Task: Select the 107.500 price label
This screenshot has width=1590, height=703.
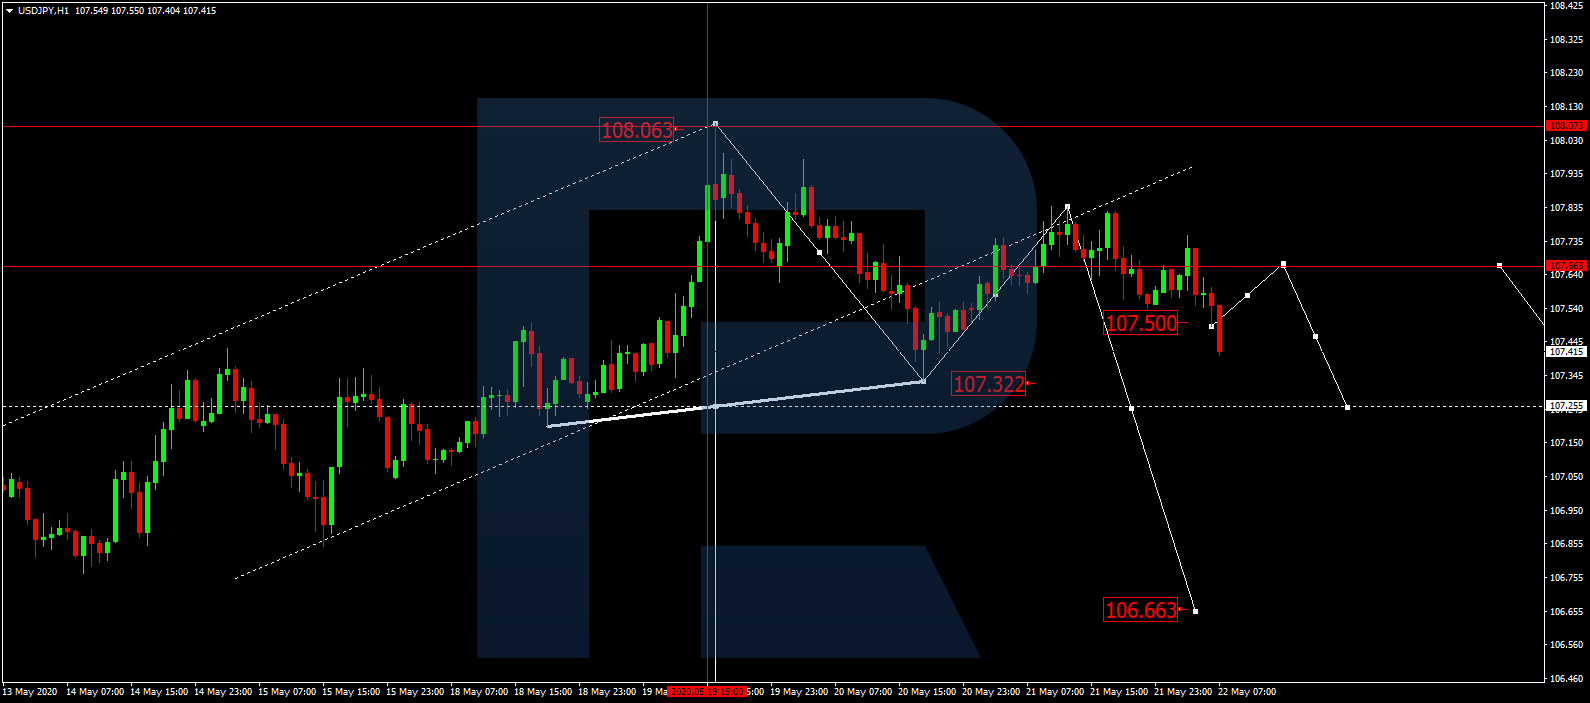Action: tap(1142, 323)
